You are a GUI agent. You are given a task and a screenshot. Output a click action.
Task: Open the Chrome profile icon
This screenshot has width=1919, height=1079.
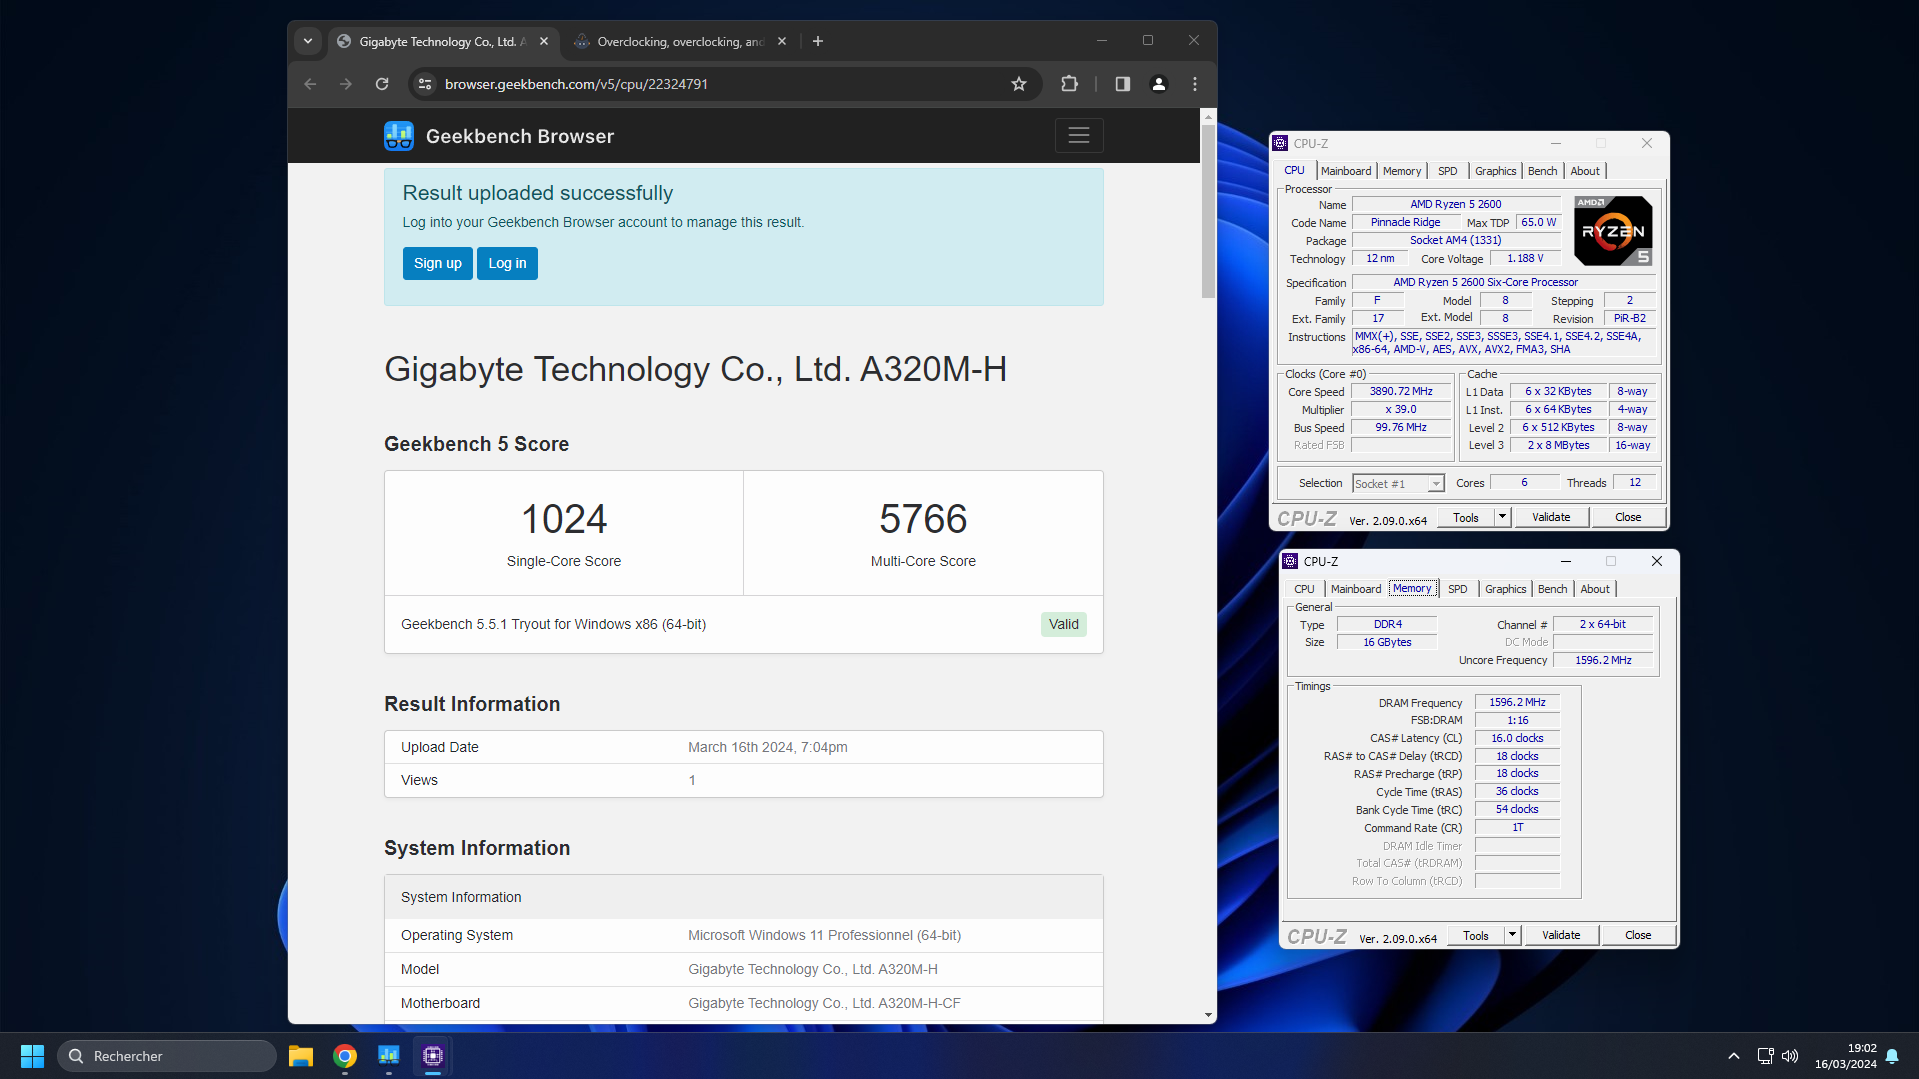(1159, 84)
